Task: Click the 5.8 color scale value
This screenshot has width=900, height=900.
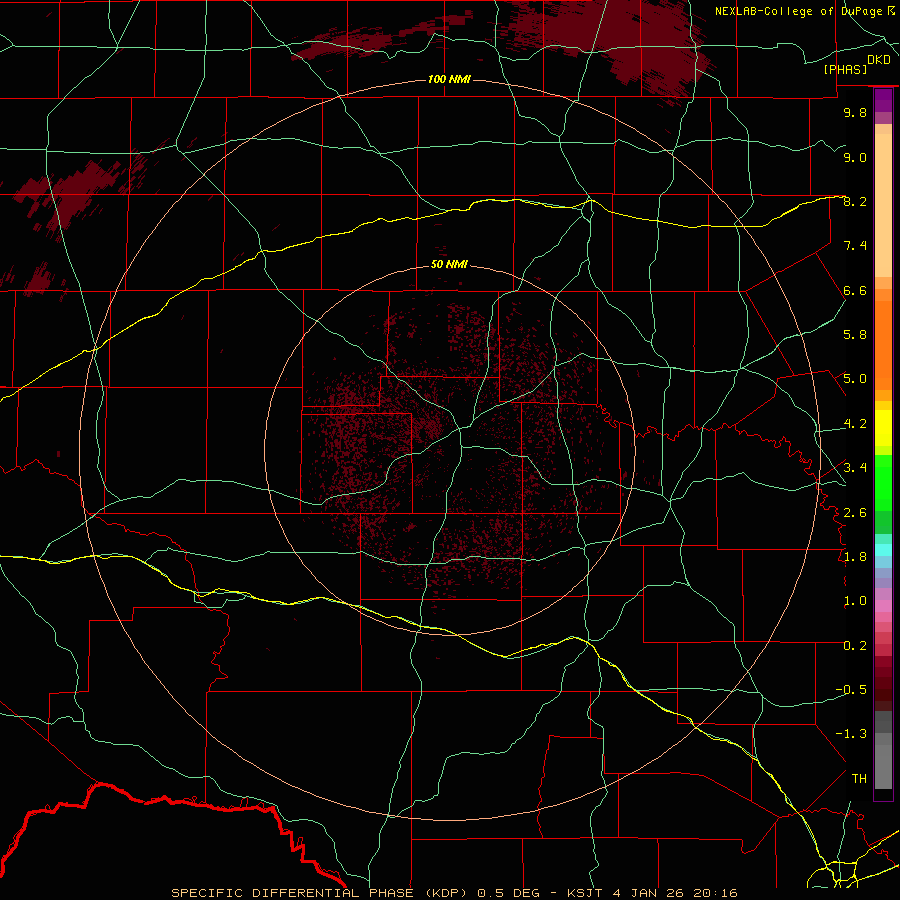Action: [x=855, y=335]
